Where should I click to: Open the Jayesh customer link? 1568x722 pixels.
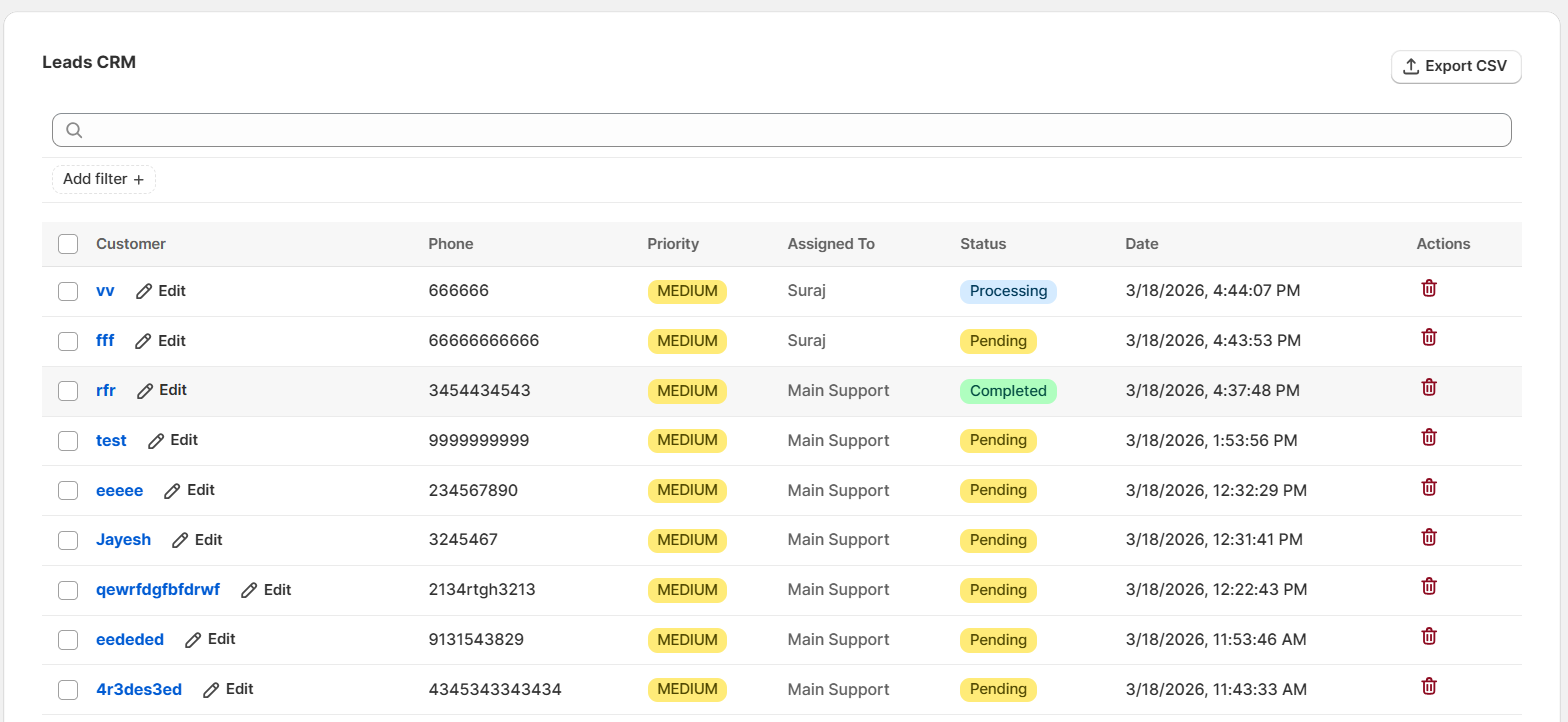pos(123,539)
